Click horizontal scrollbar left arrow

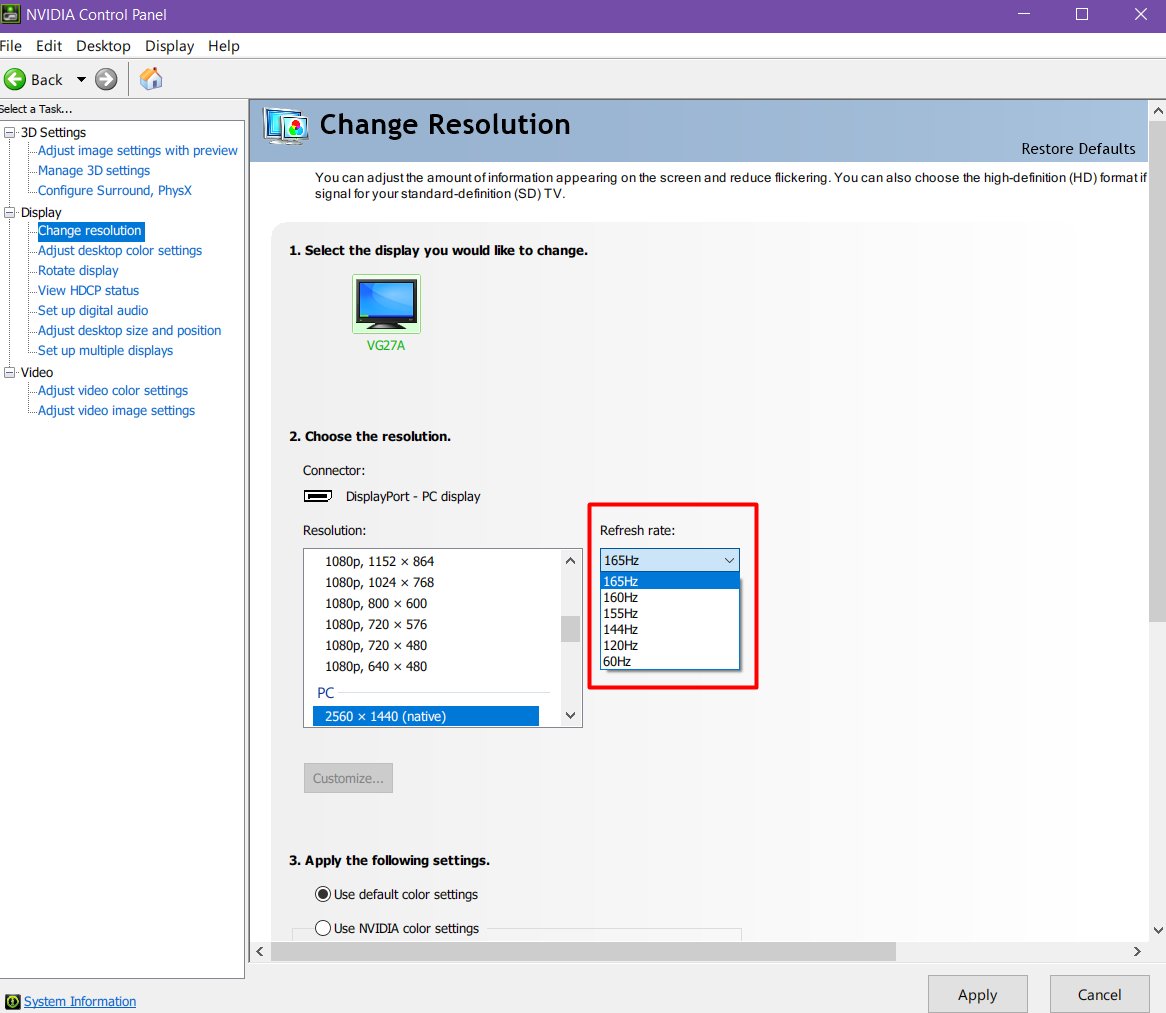260,951
